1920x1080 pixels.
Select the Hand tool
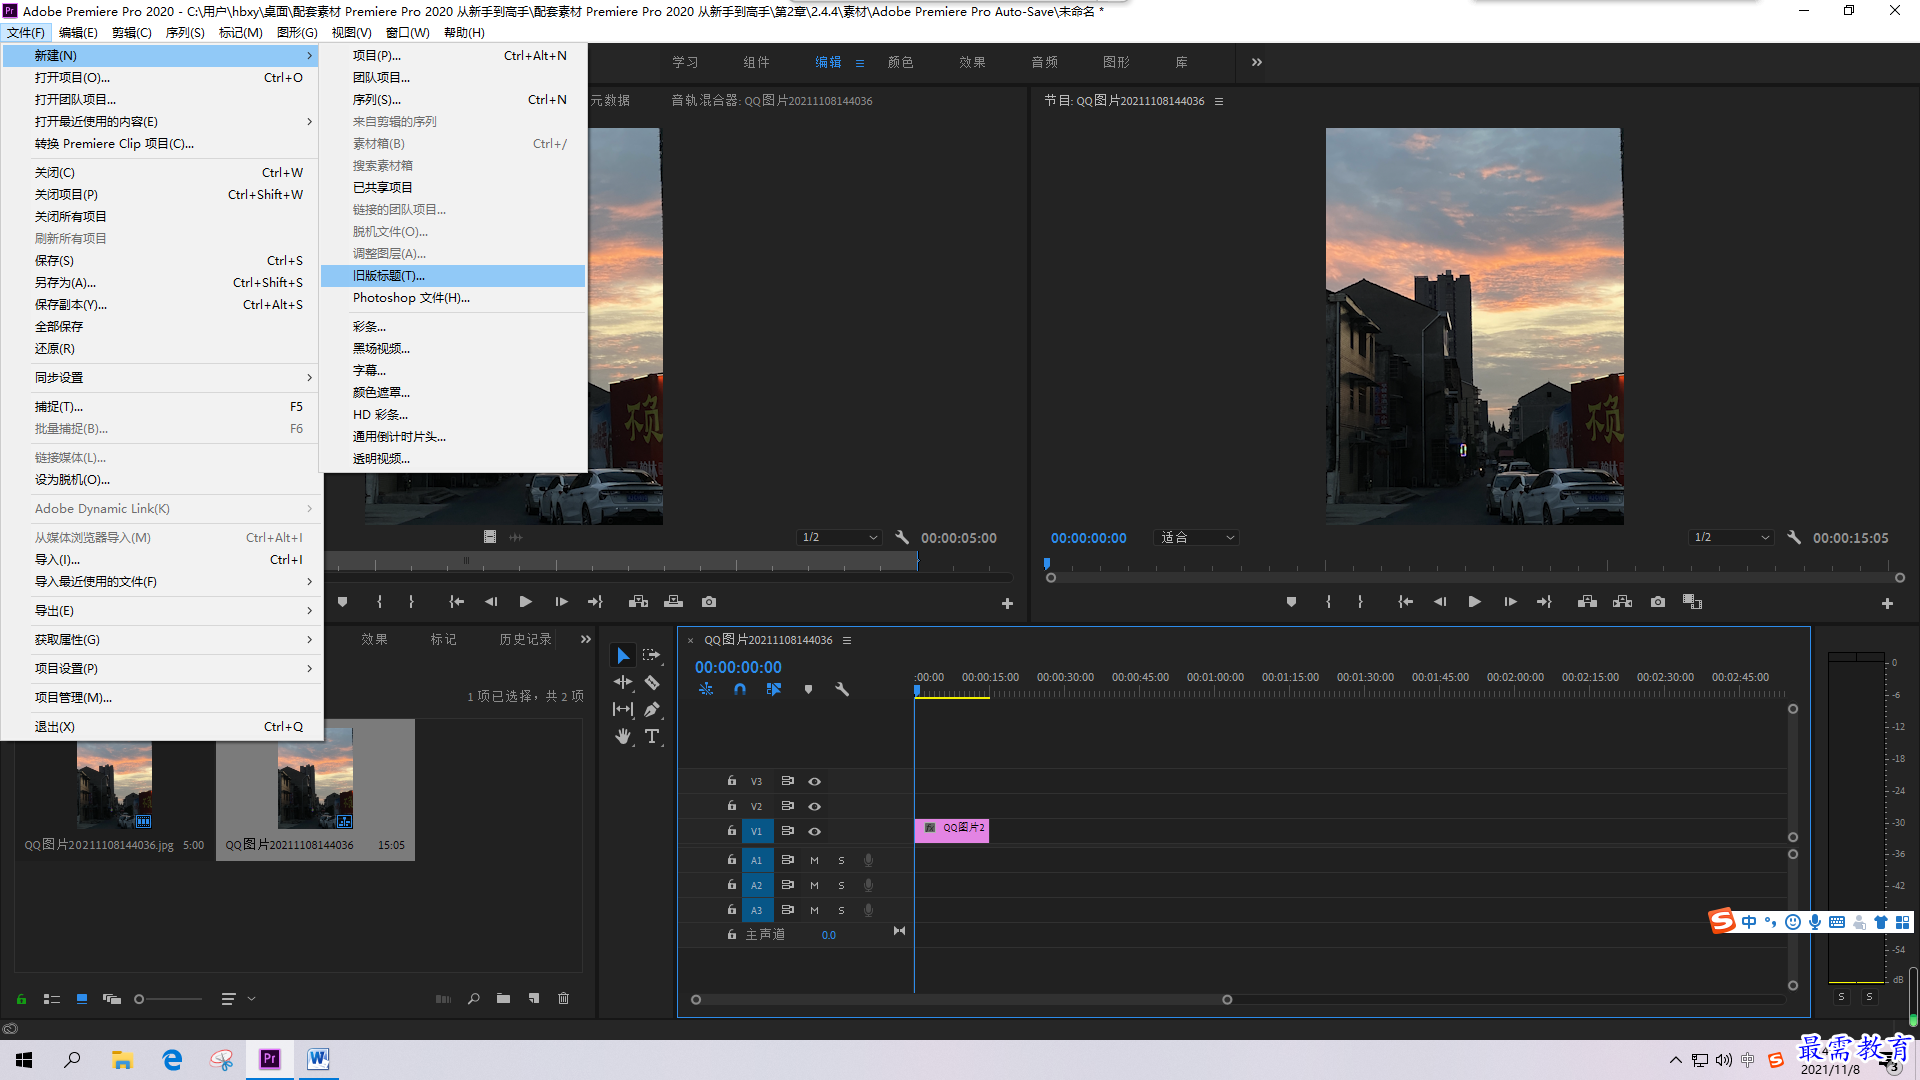pos(623,736)
